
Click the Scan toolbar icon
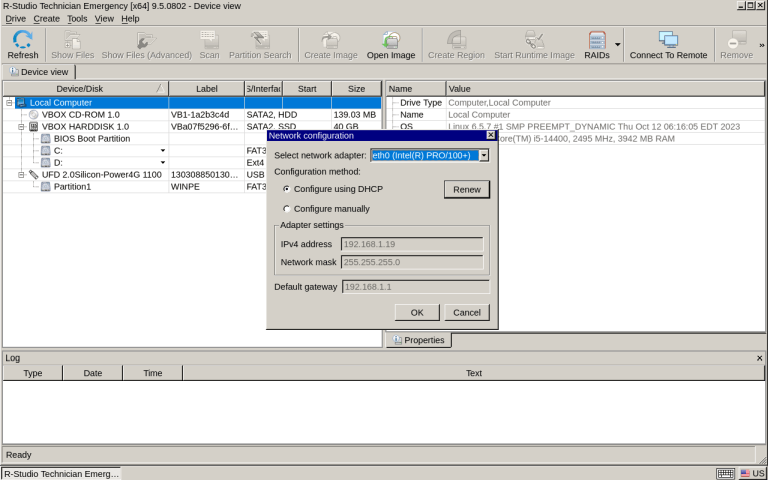[x=209, y=44]
